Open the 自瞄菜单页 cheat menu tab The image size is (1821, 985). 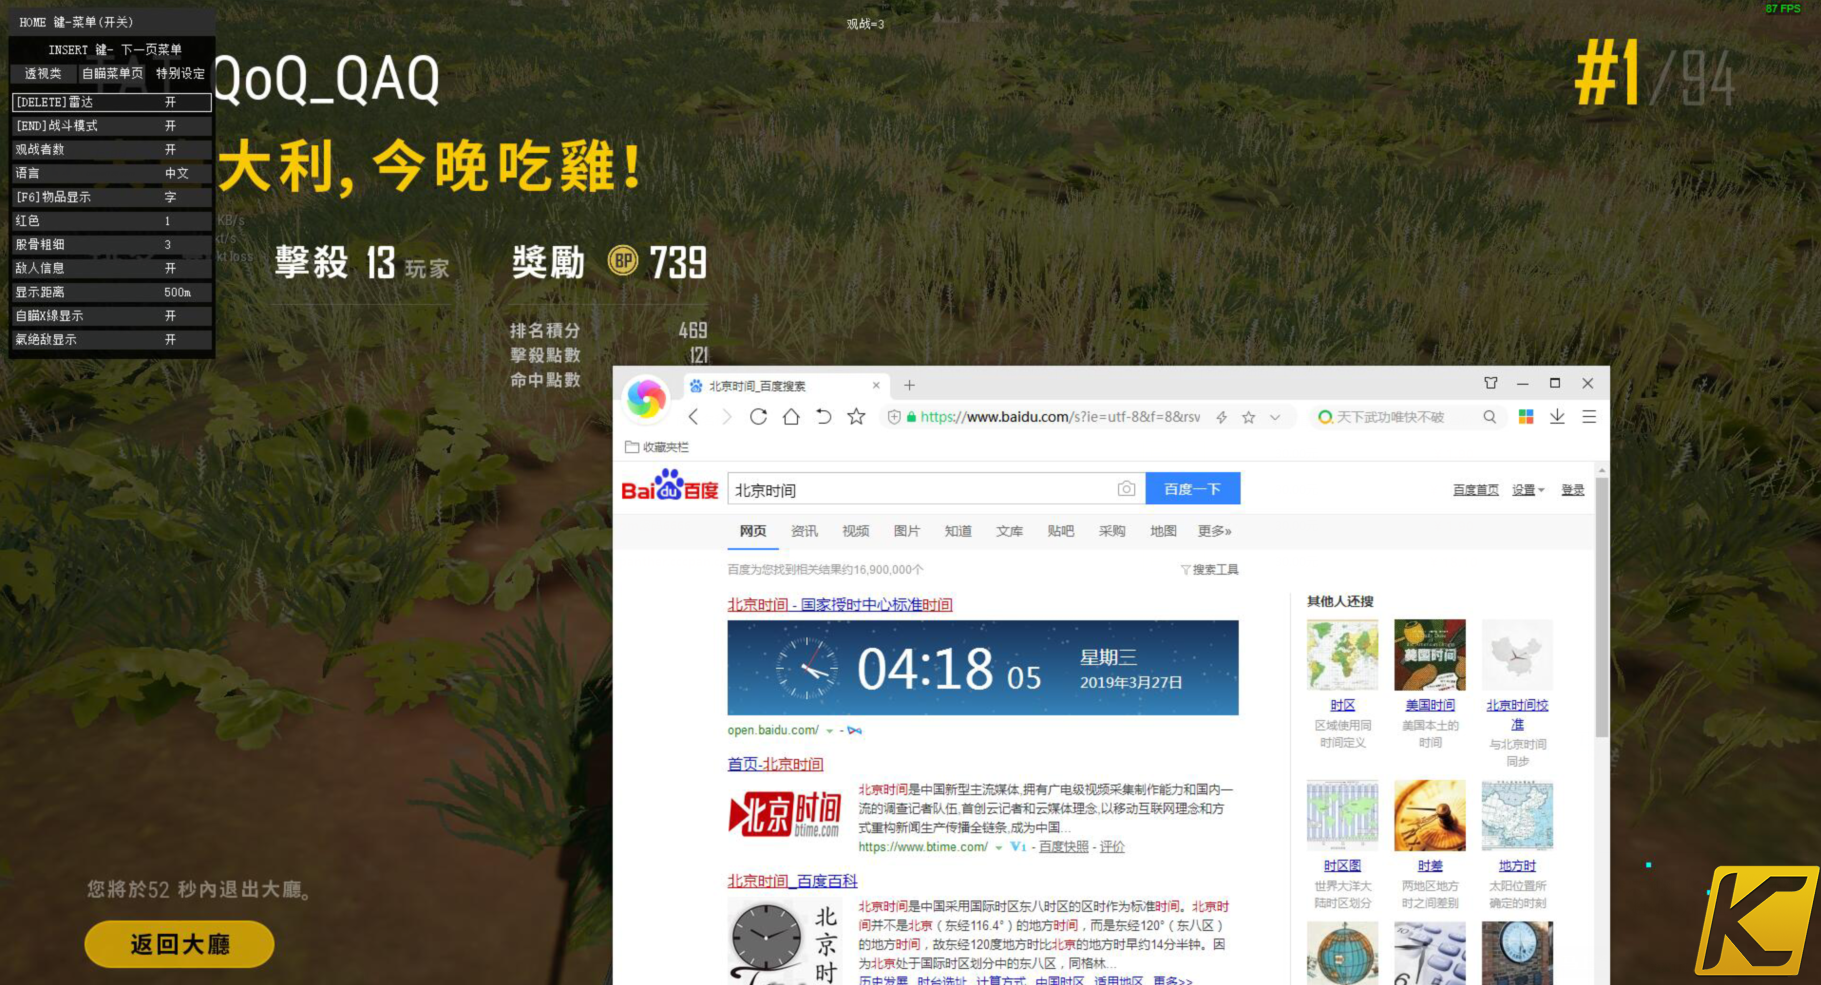pos(112,73)
